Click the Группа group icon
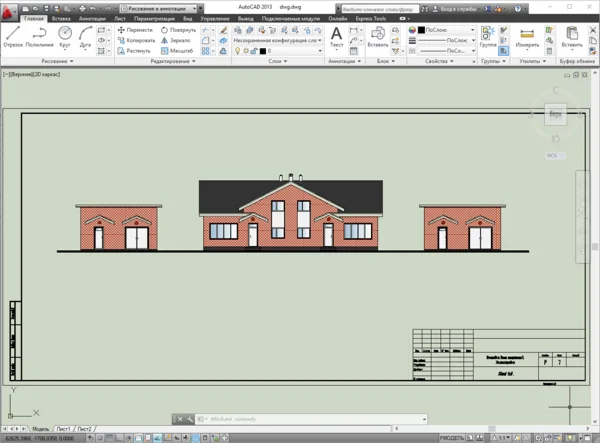This screenshot has height=443, width=600. click(x=487, y=36)
